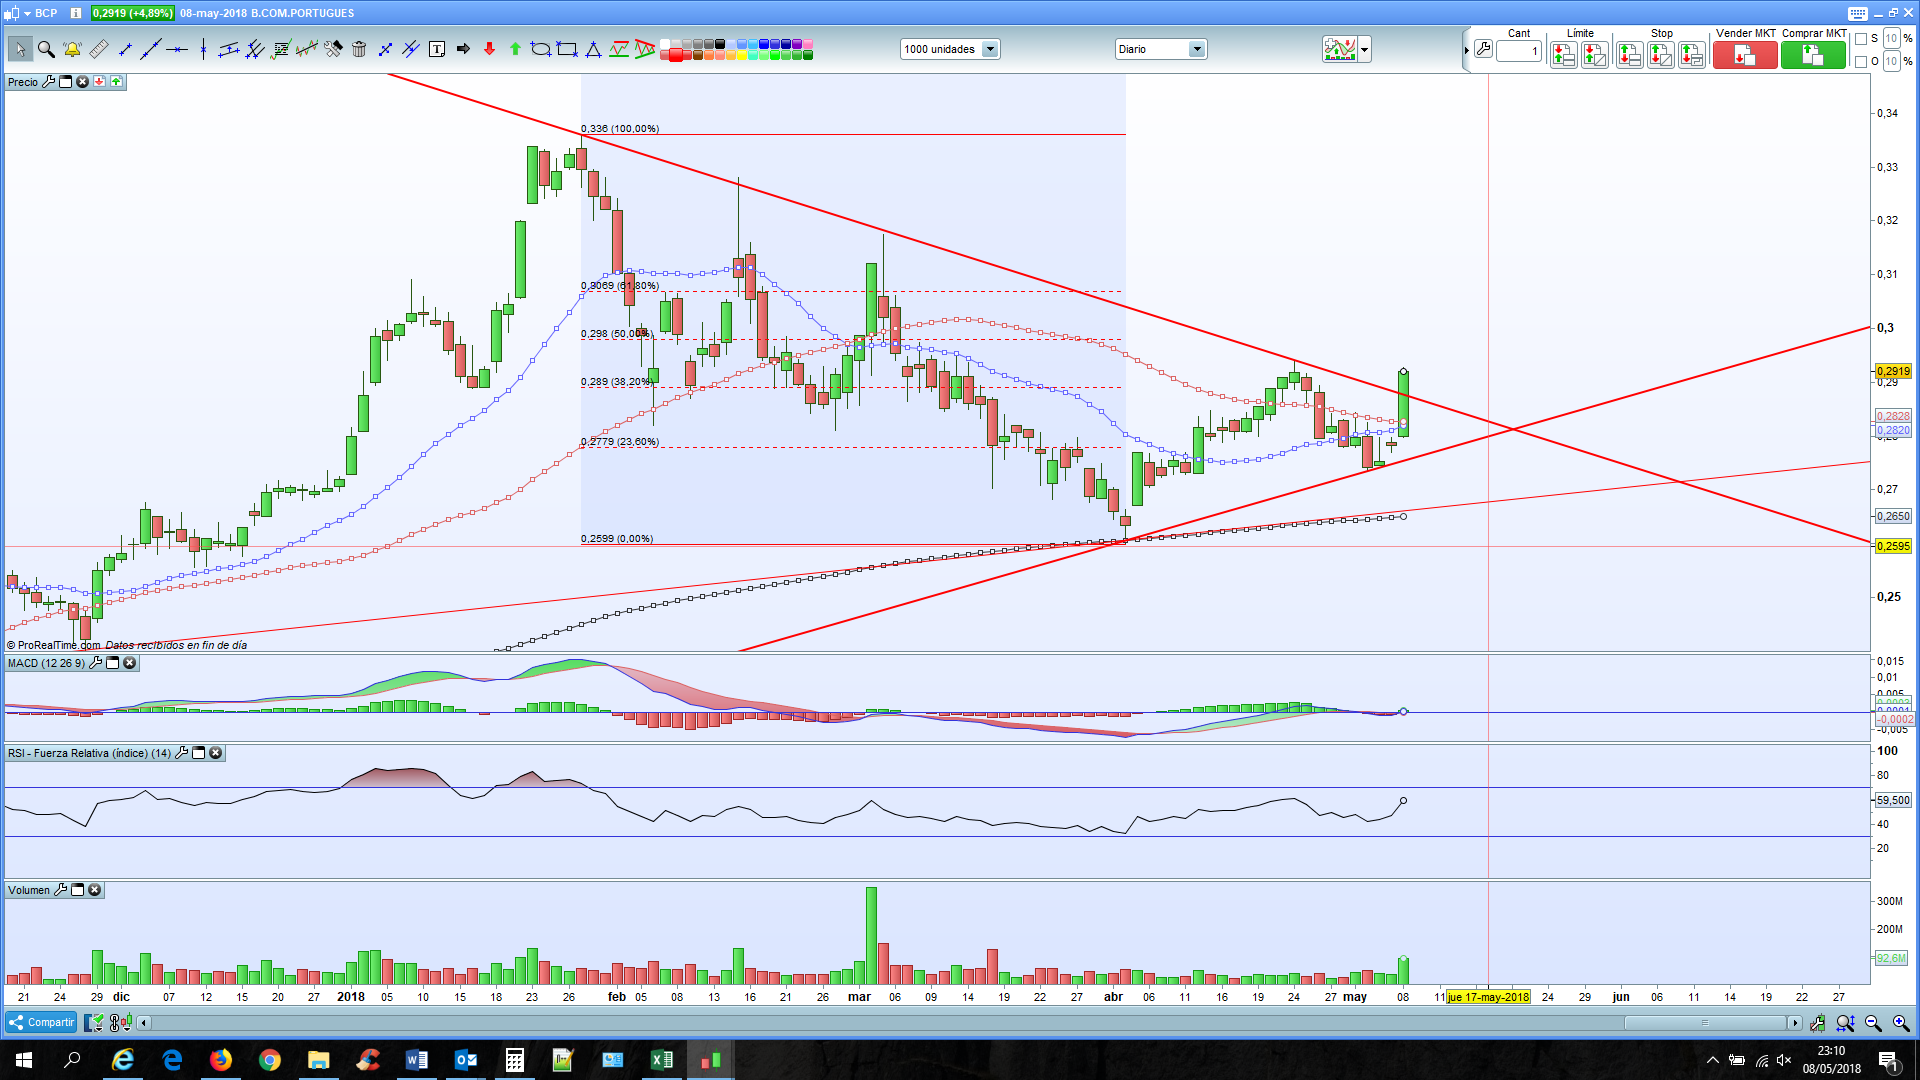Open Excel from the Windows taskbar
This screenshot has width=1920, height=1080.
(x=661, y=1060)
